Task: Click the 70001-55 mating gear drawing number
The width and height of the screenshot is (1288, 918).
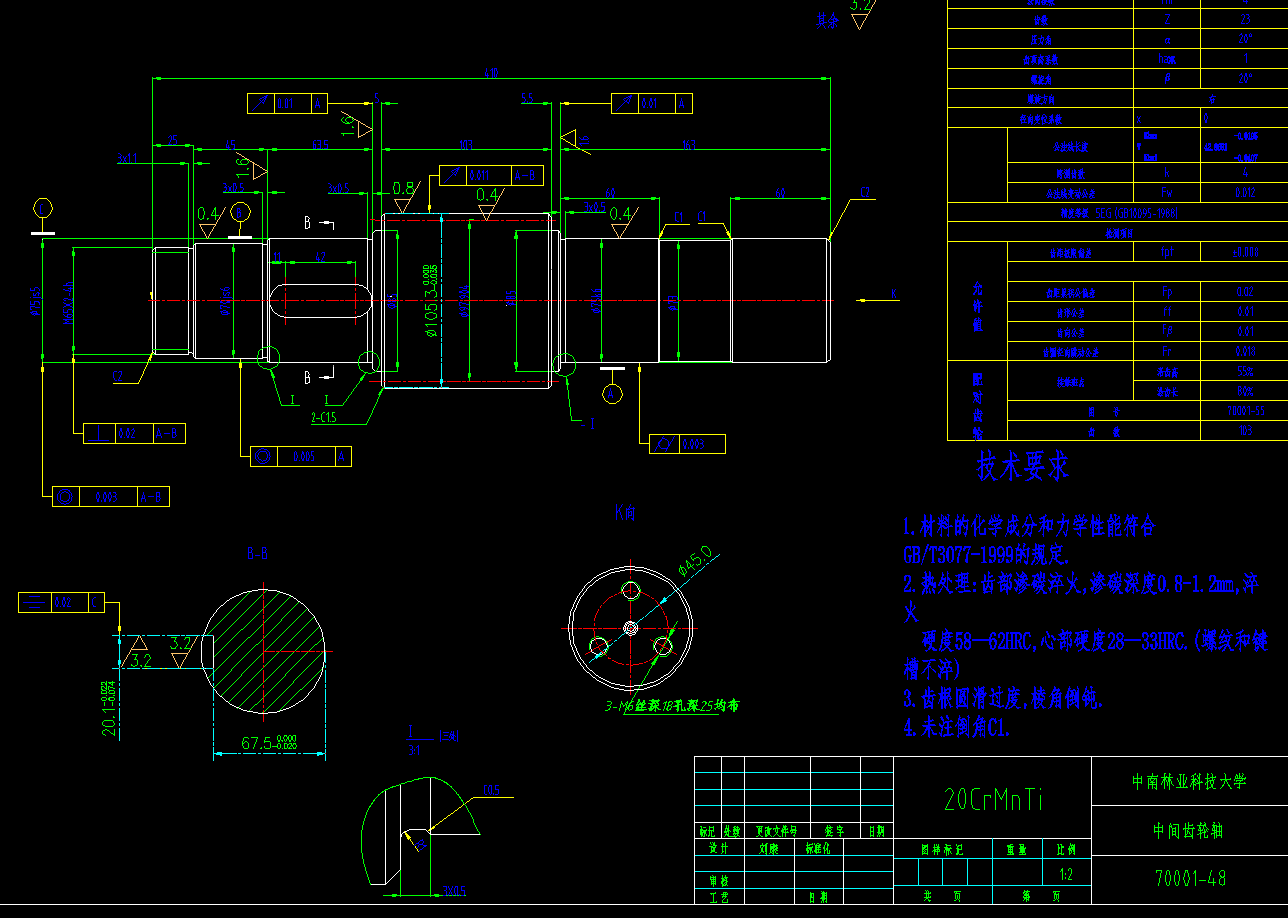Action: click(x=1246, y=411)
